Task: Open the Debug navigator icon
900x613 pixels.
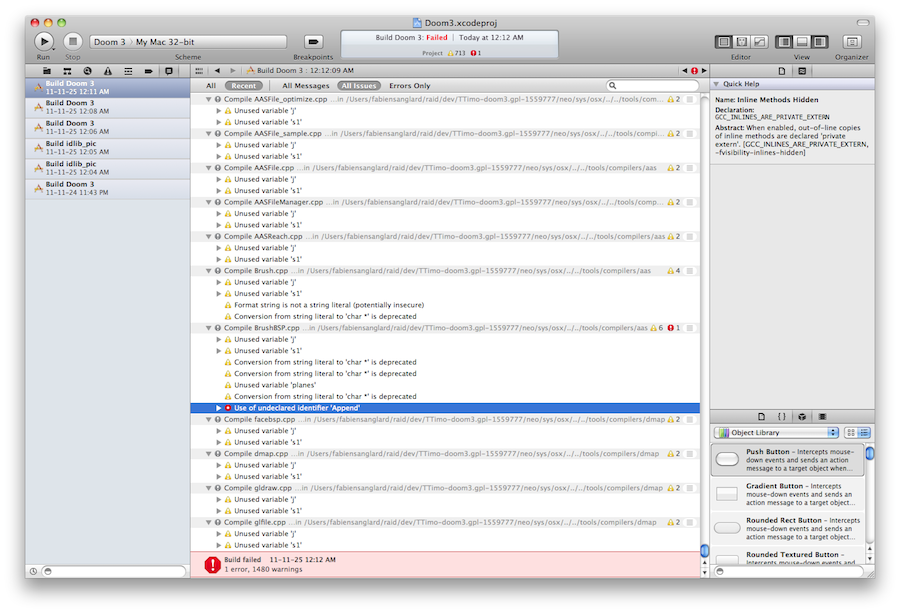Action: coord(128,71)
